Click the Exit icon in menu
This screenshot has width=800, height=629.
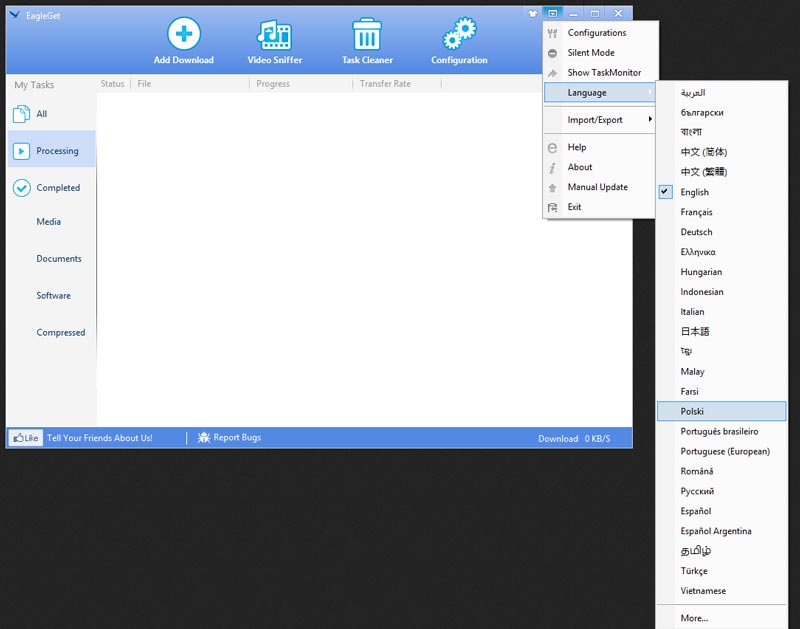point(552,207)
